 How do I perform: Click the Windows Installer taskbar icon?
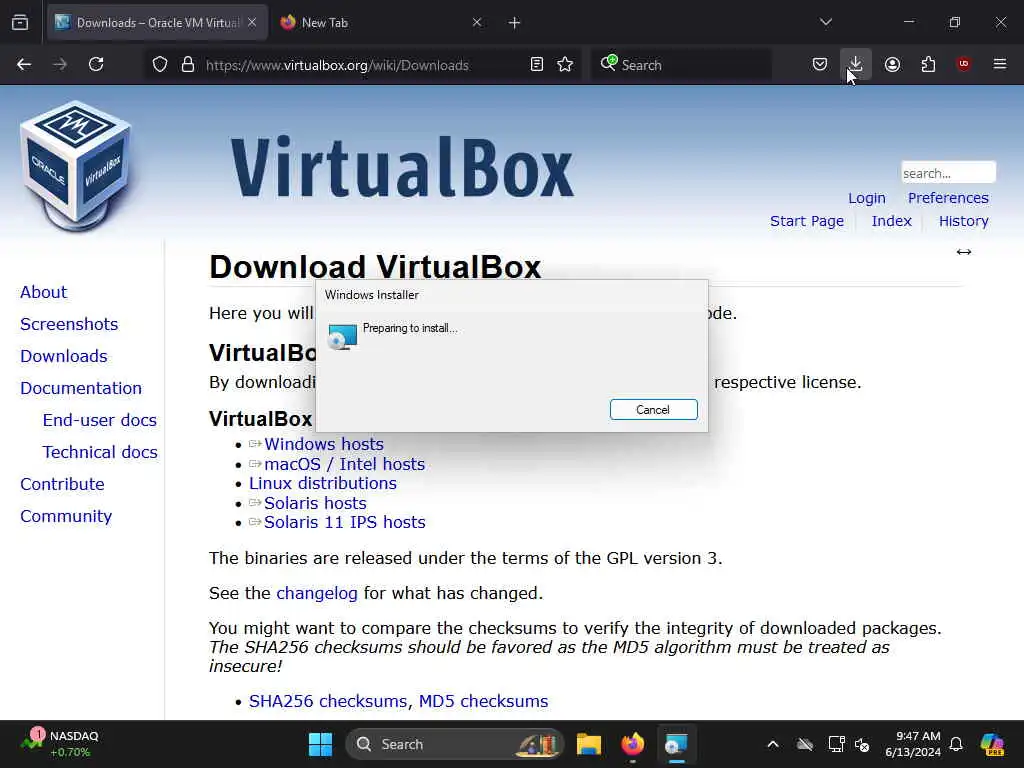coord(676,744)
